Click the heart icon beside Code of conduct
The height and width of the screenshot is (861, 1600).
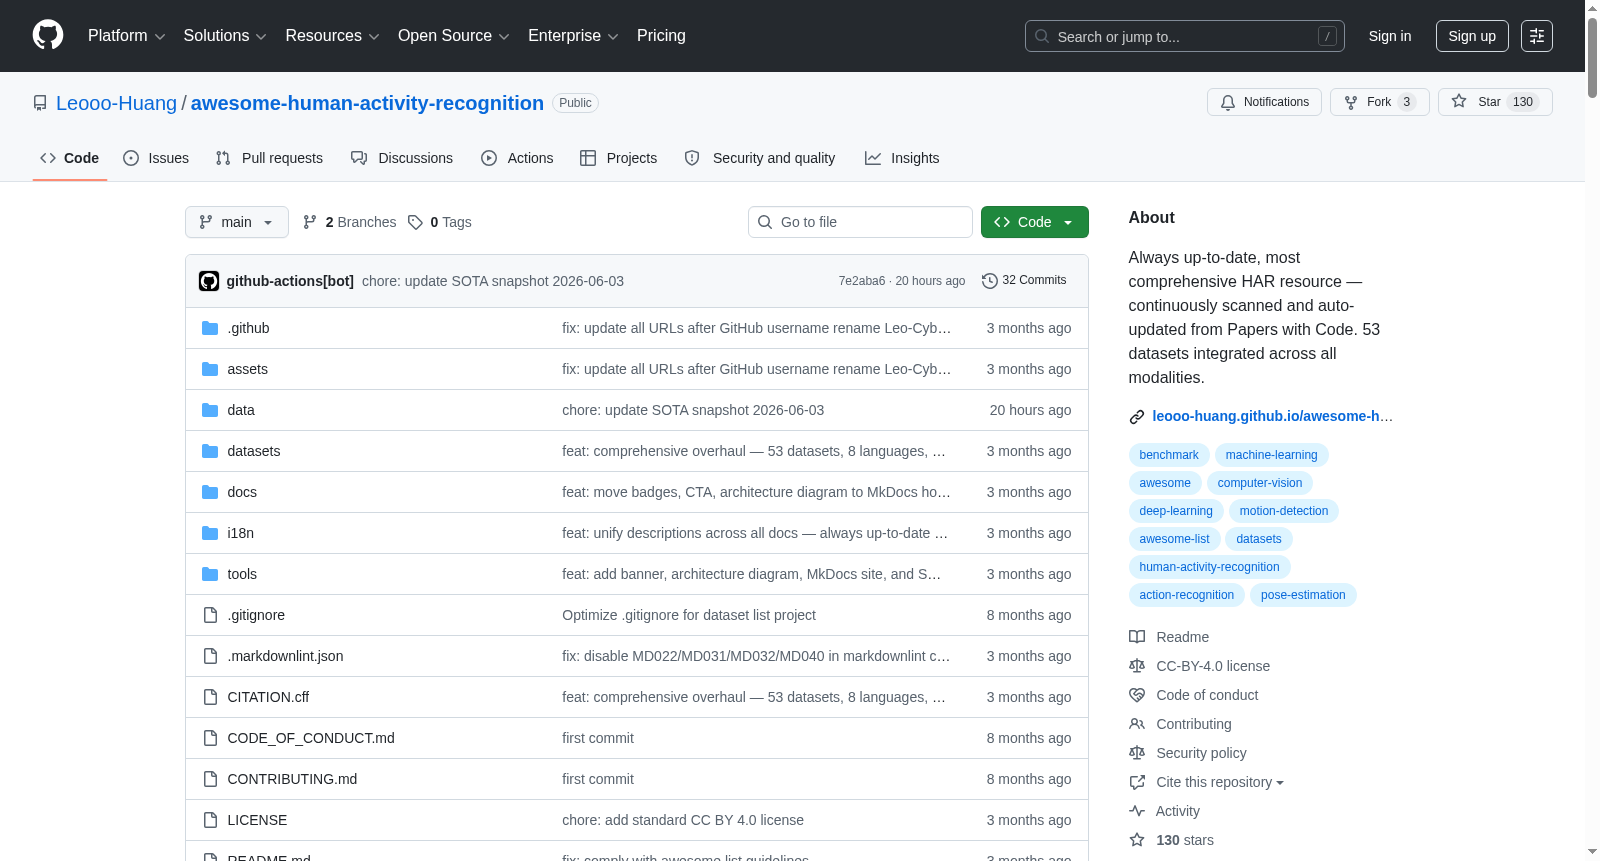click(x=1137, y=695)
